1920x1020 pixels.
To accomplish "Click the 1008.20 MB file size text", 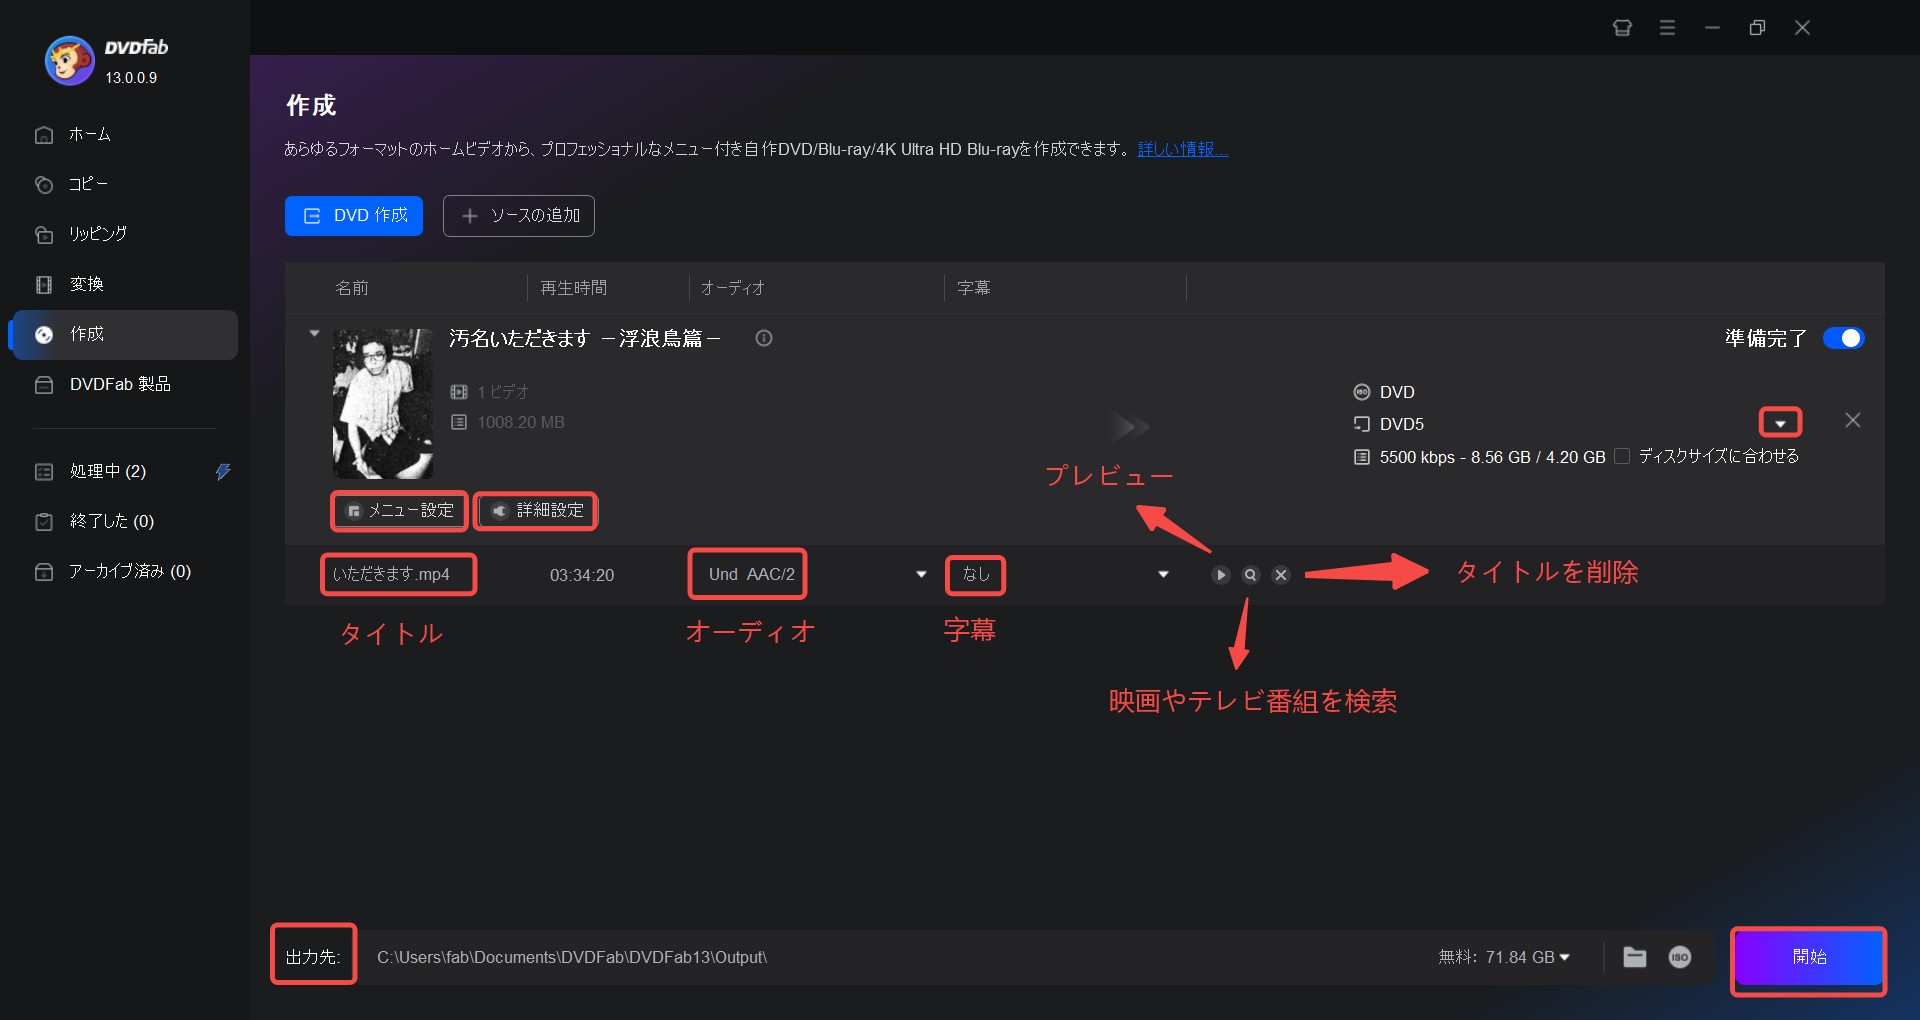I will coord(521,422).
